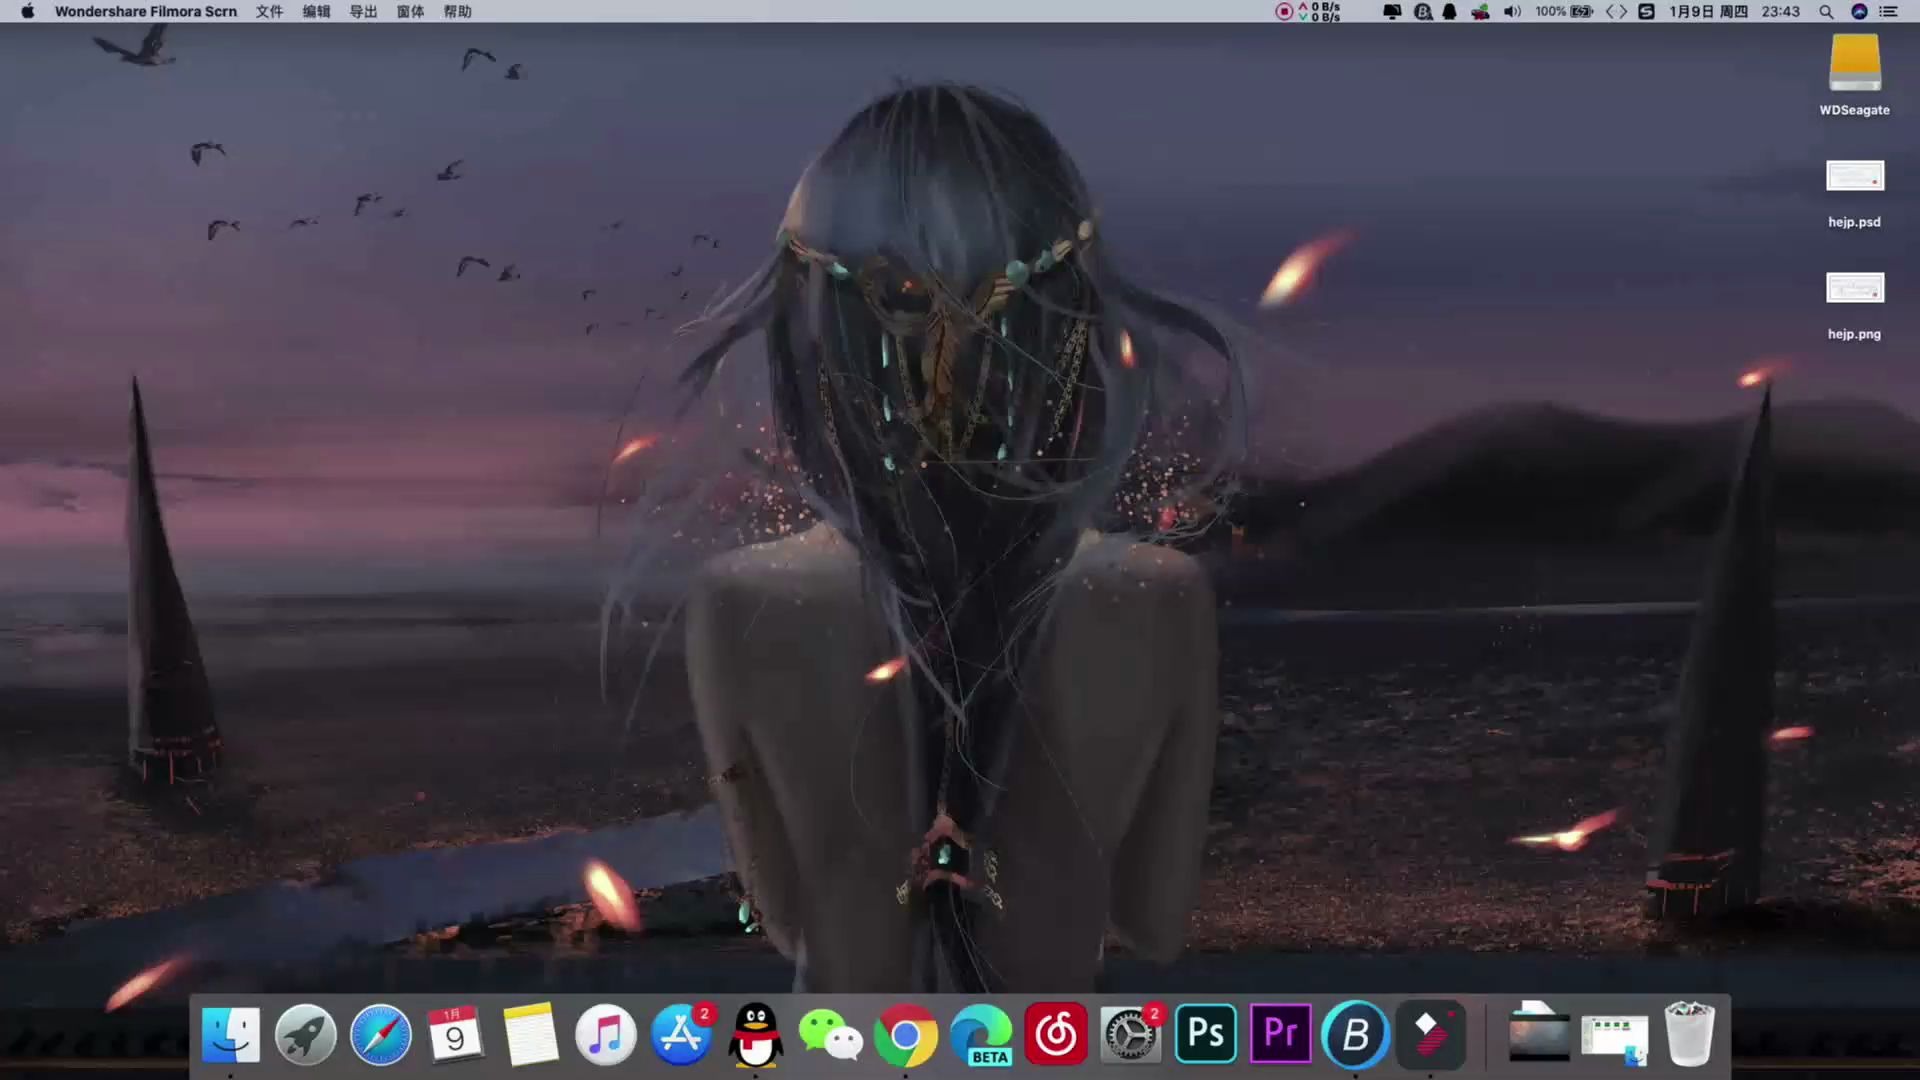
Task: Open the 文件 menu of Wondershare Filmora Scrn
Action: 268,12
